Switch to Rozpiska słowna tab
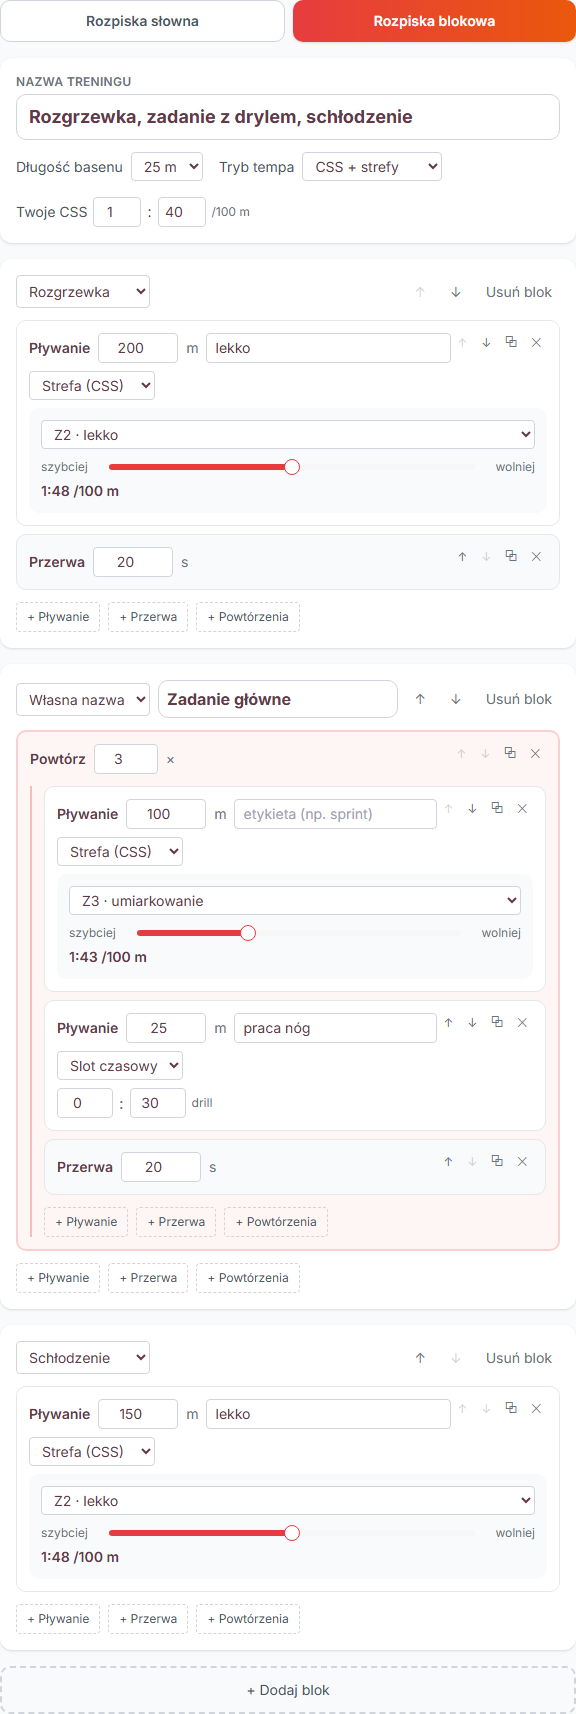576x1714 pixels. tap(142, 21)
